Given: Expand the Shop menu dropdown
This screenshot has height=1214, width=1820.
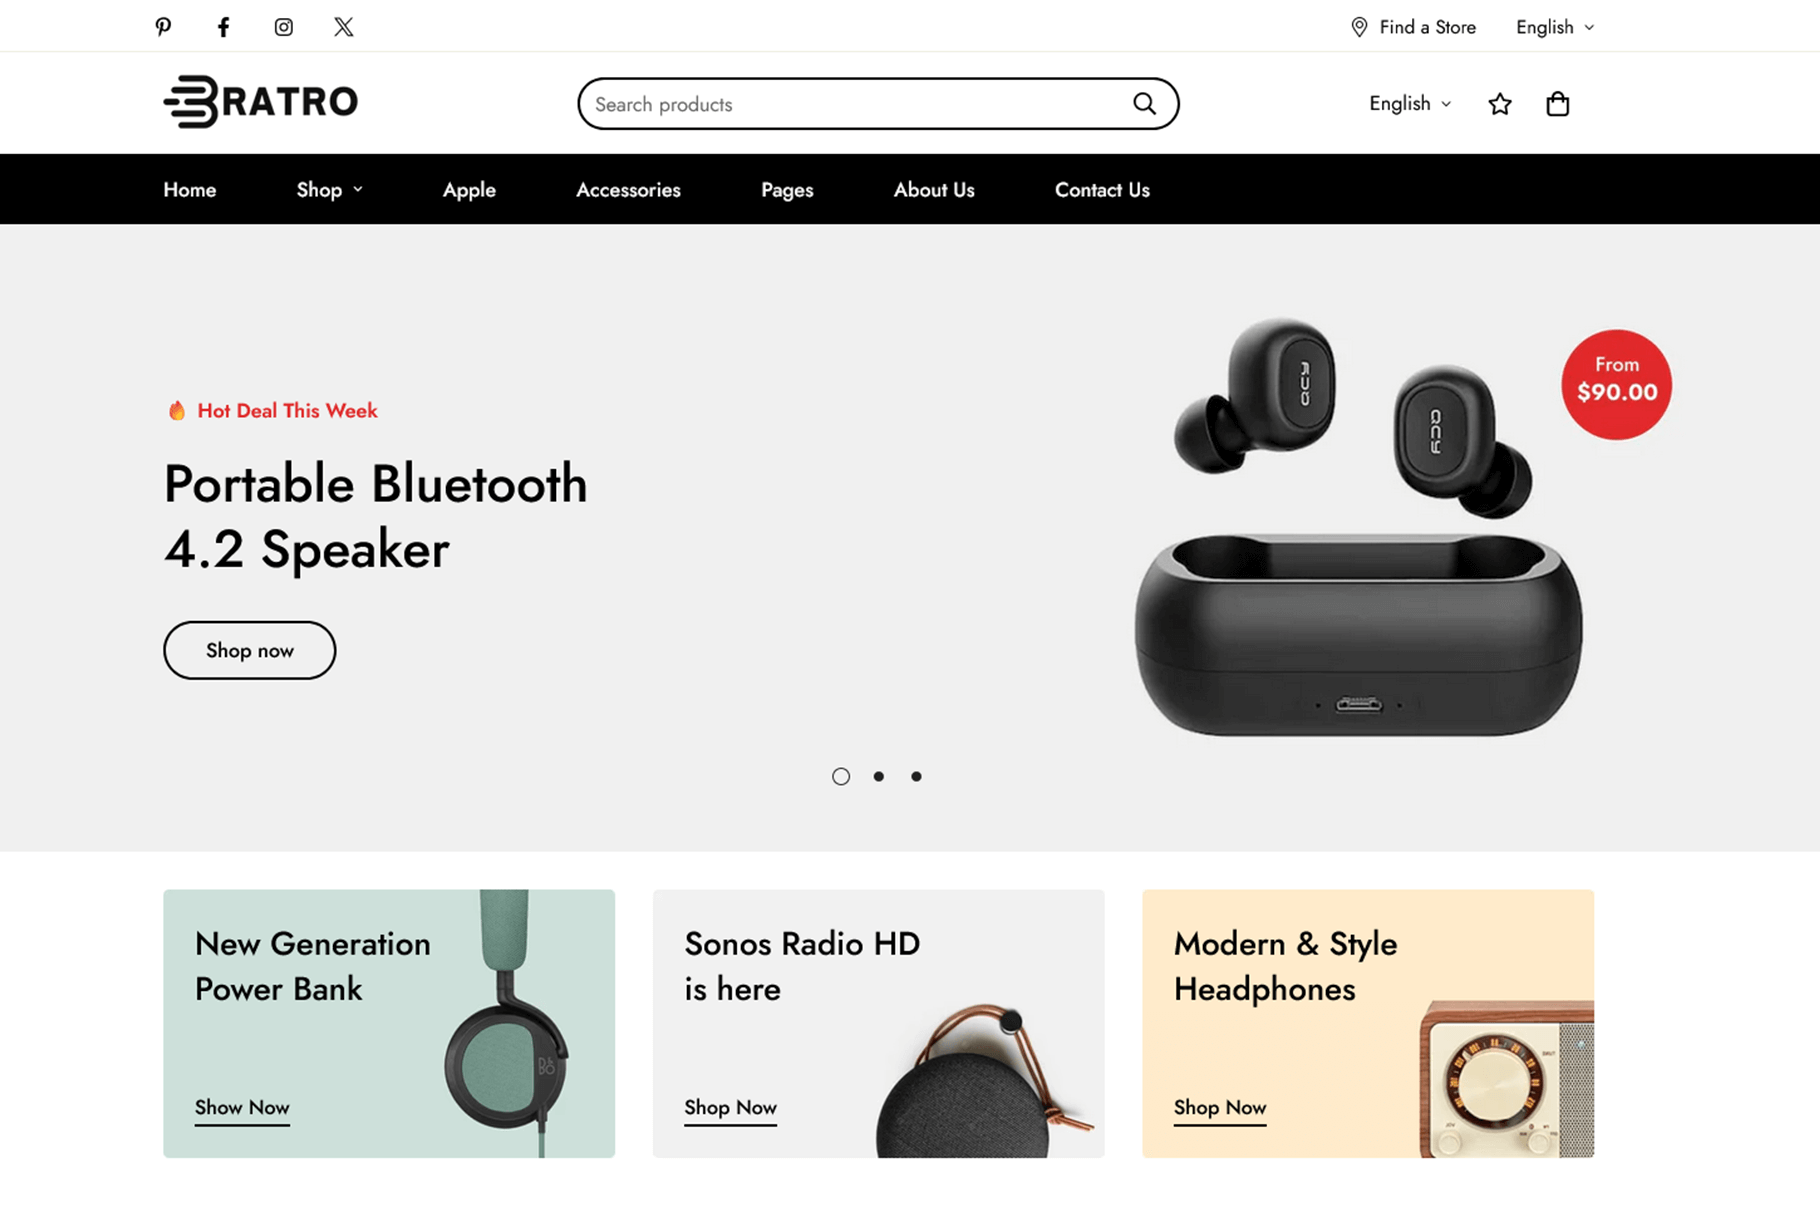Looking at the screenshot, I should coord(329,190).
